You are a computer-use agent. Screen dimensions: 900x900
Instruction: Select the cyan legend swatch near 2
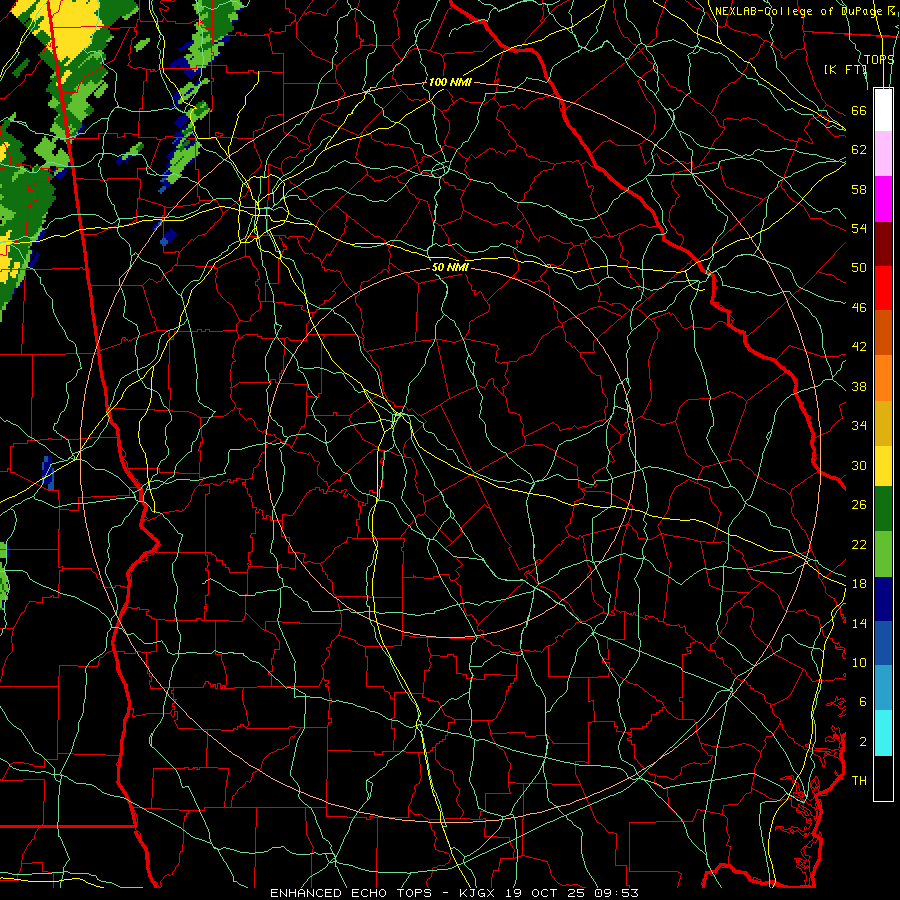pos(883,733)
